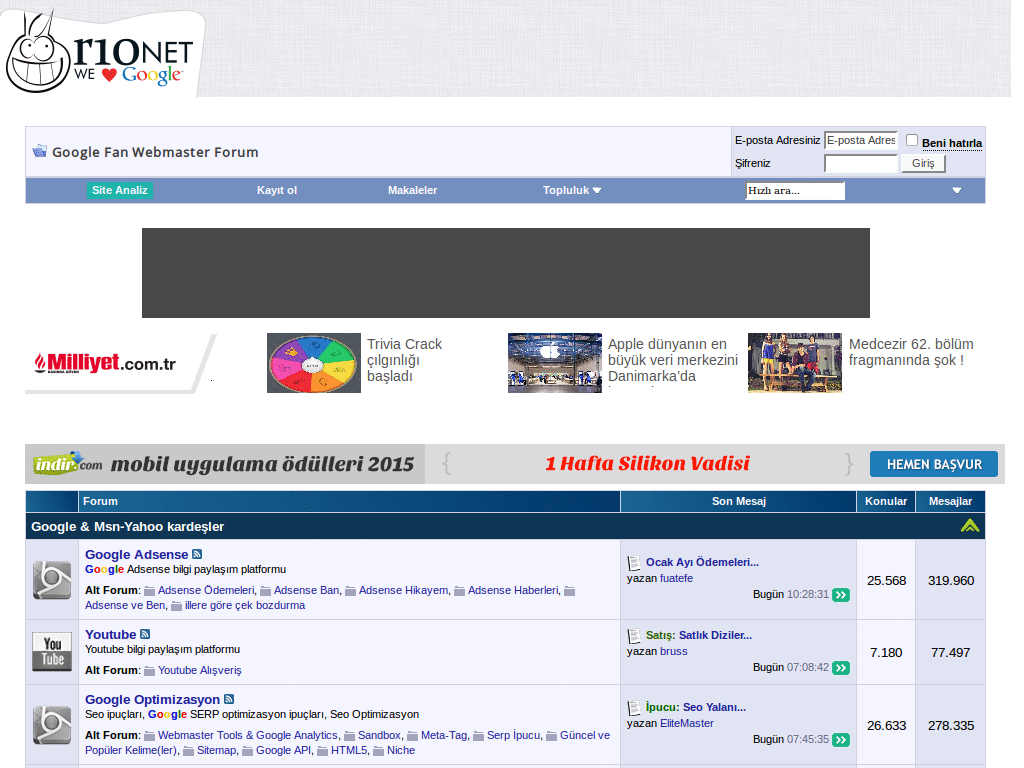Focus the Şifreniz password field
Image resolution: width=1024 pixels, height=768 pixels.
pos(861,163)
